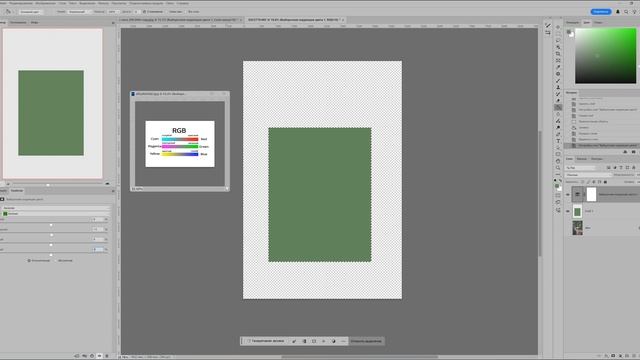The image size is (640, 360).
Task: Select the Relative radio button
Action: pyautogui.click(x=29, y=260)
